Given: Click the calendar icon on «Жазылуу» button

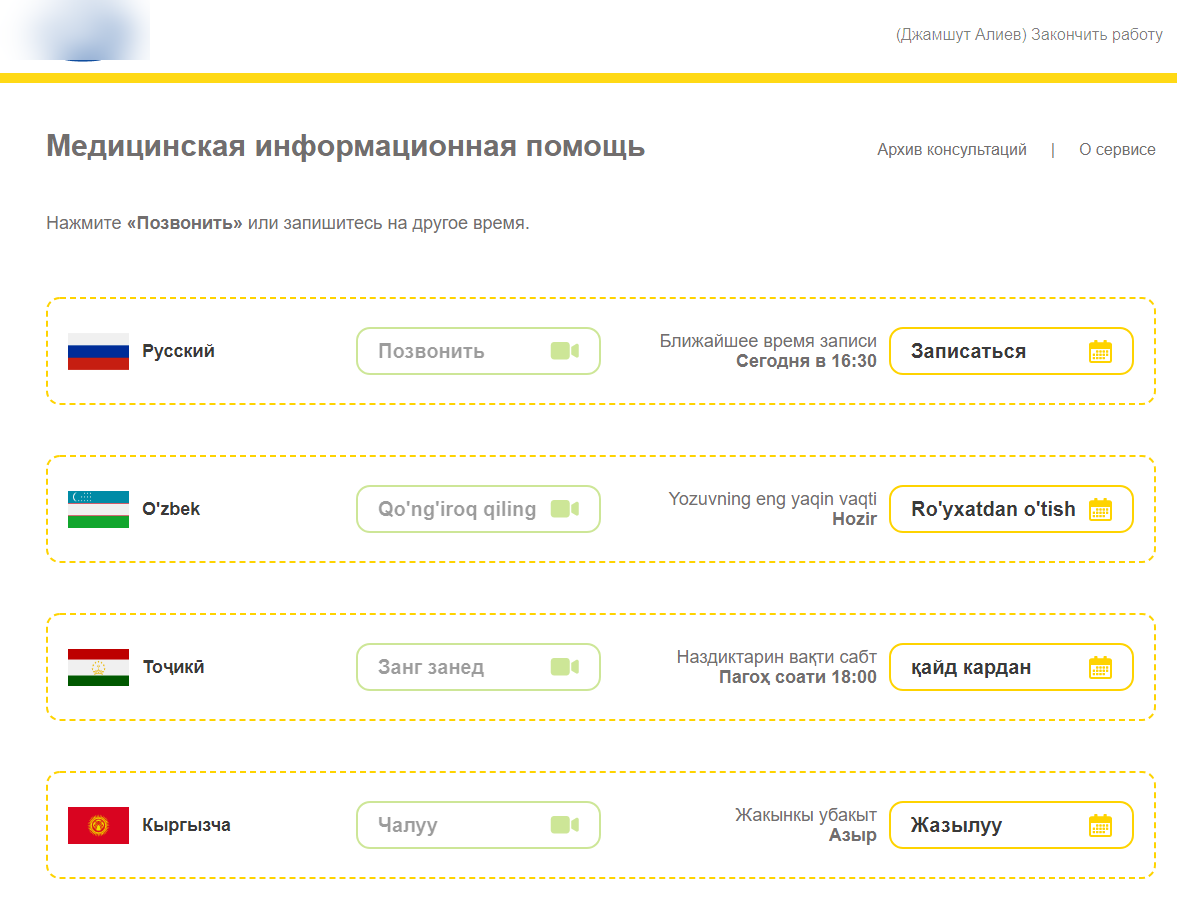Looking at the screenshot, I should [x=1102, y=825].
